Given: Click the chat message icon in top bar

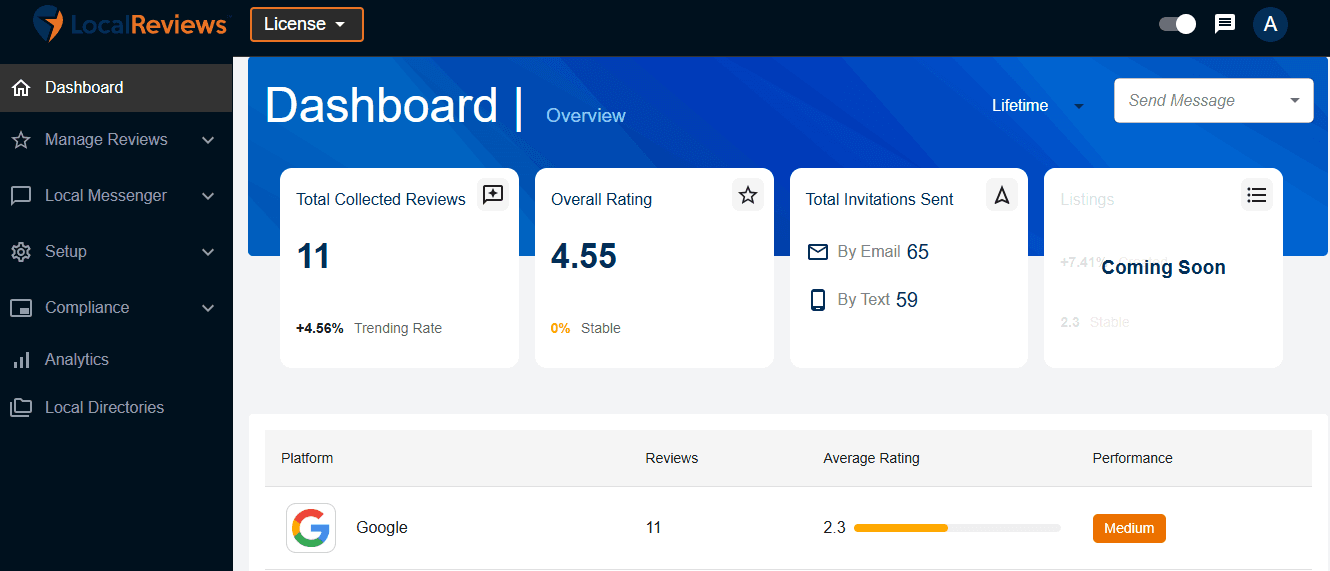Looking at the screenshot, I should click(1225, 24).
